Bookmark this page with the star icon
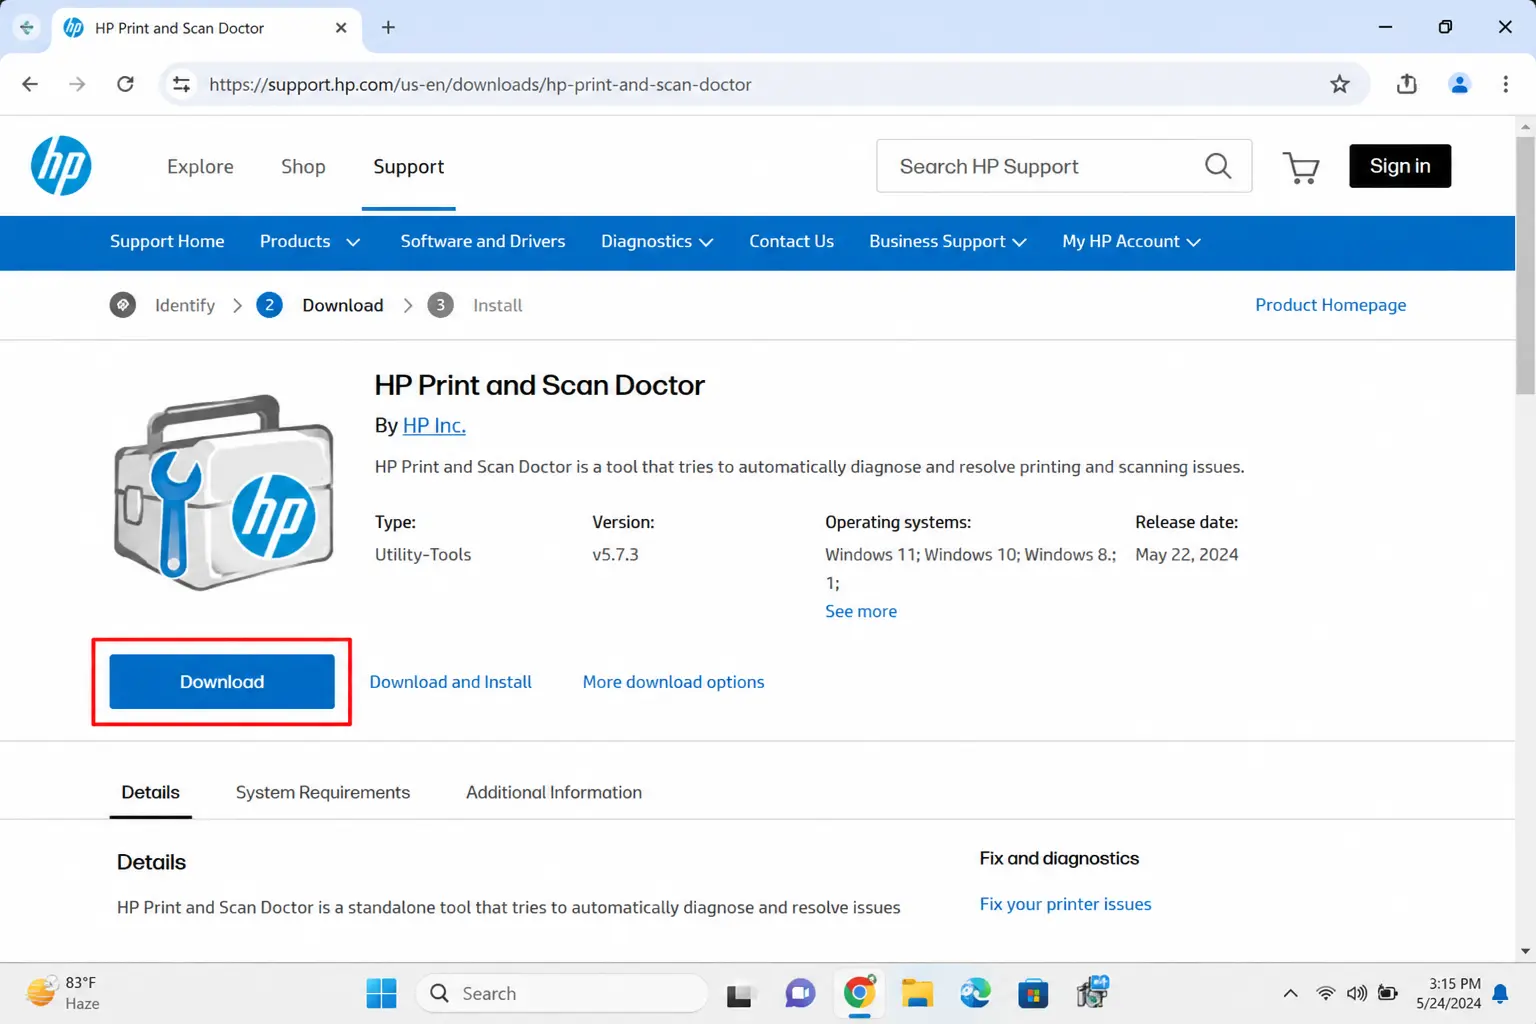Image resolution: width=1536 pixels, height=1024 pixels. (x=1340, y=84)
